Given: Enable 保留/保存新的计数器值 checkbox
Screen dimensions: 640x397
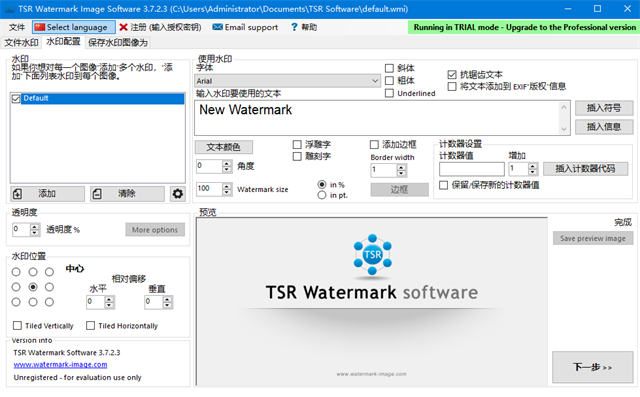Looking at the screenshot, I should [x=444, y=185].
